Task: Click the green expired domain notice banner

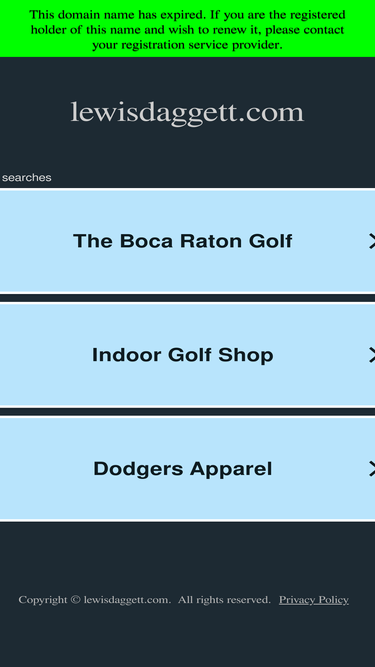Action: [x=188, y=29]
